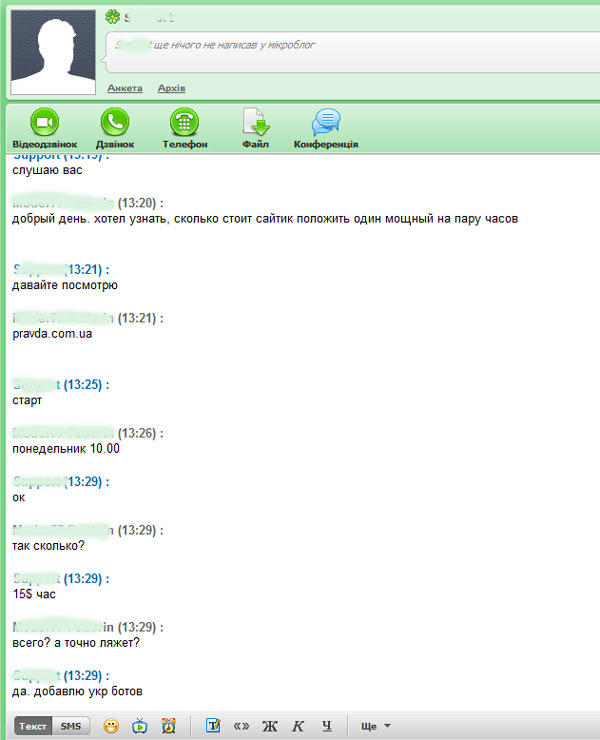The image size is (600, 740).
Task: Click the TV video message icon
Action: point(140,726)
